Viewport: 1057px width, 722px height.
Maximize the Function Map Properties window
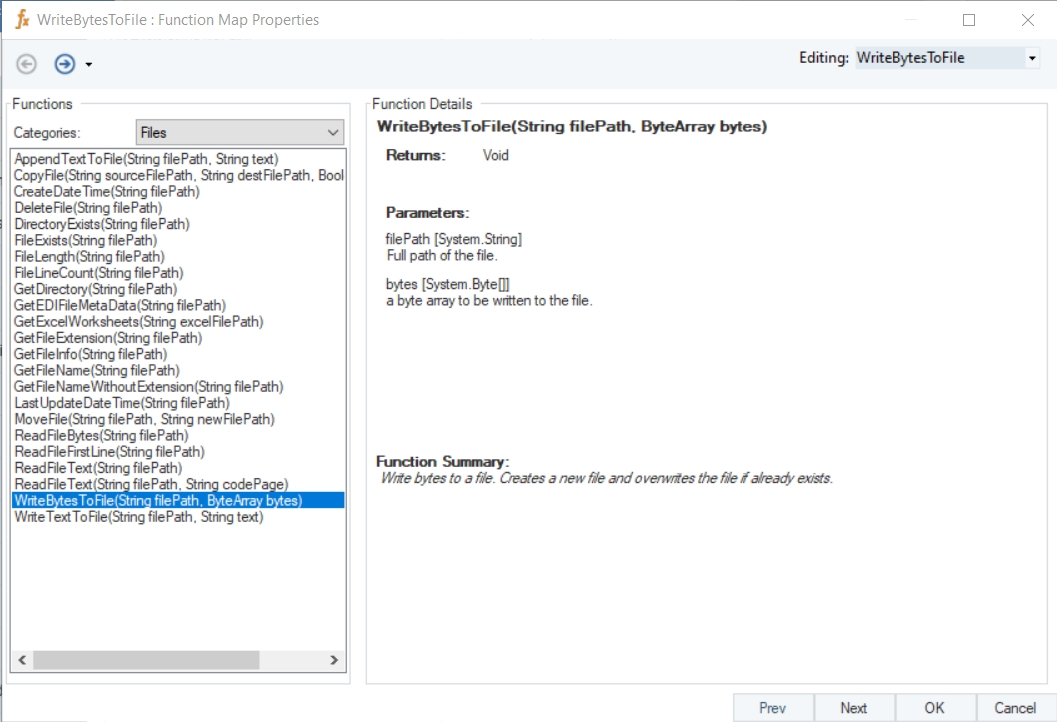968,20
